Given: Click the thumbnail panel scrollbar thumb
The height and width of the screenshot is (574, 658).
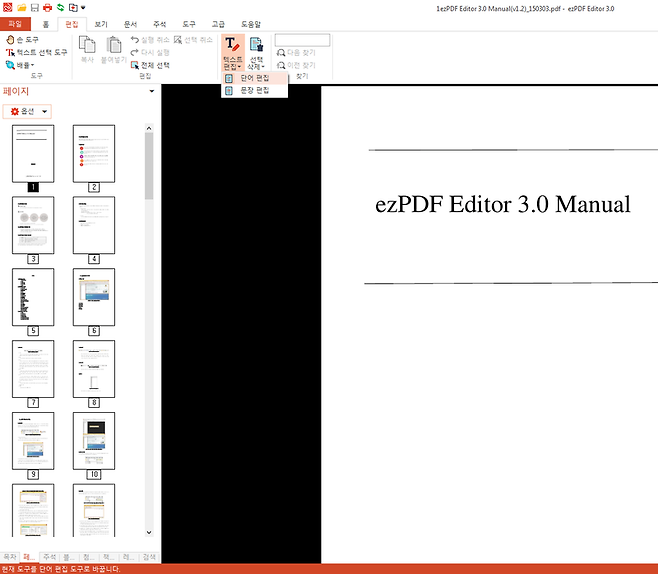Looking at the screenshot, I should click(149, 166).
